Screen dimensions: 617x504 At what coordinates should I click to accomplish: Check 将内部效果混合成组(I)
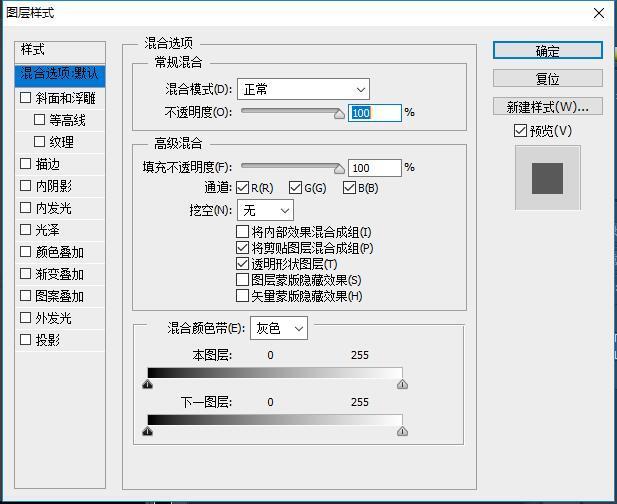coord(242,232)
